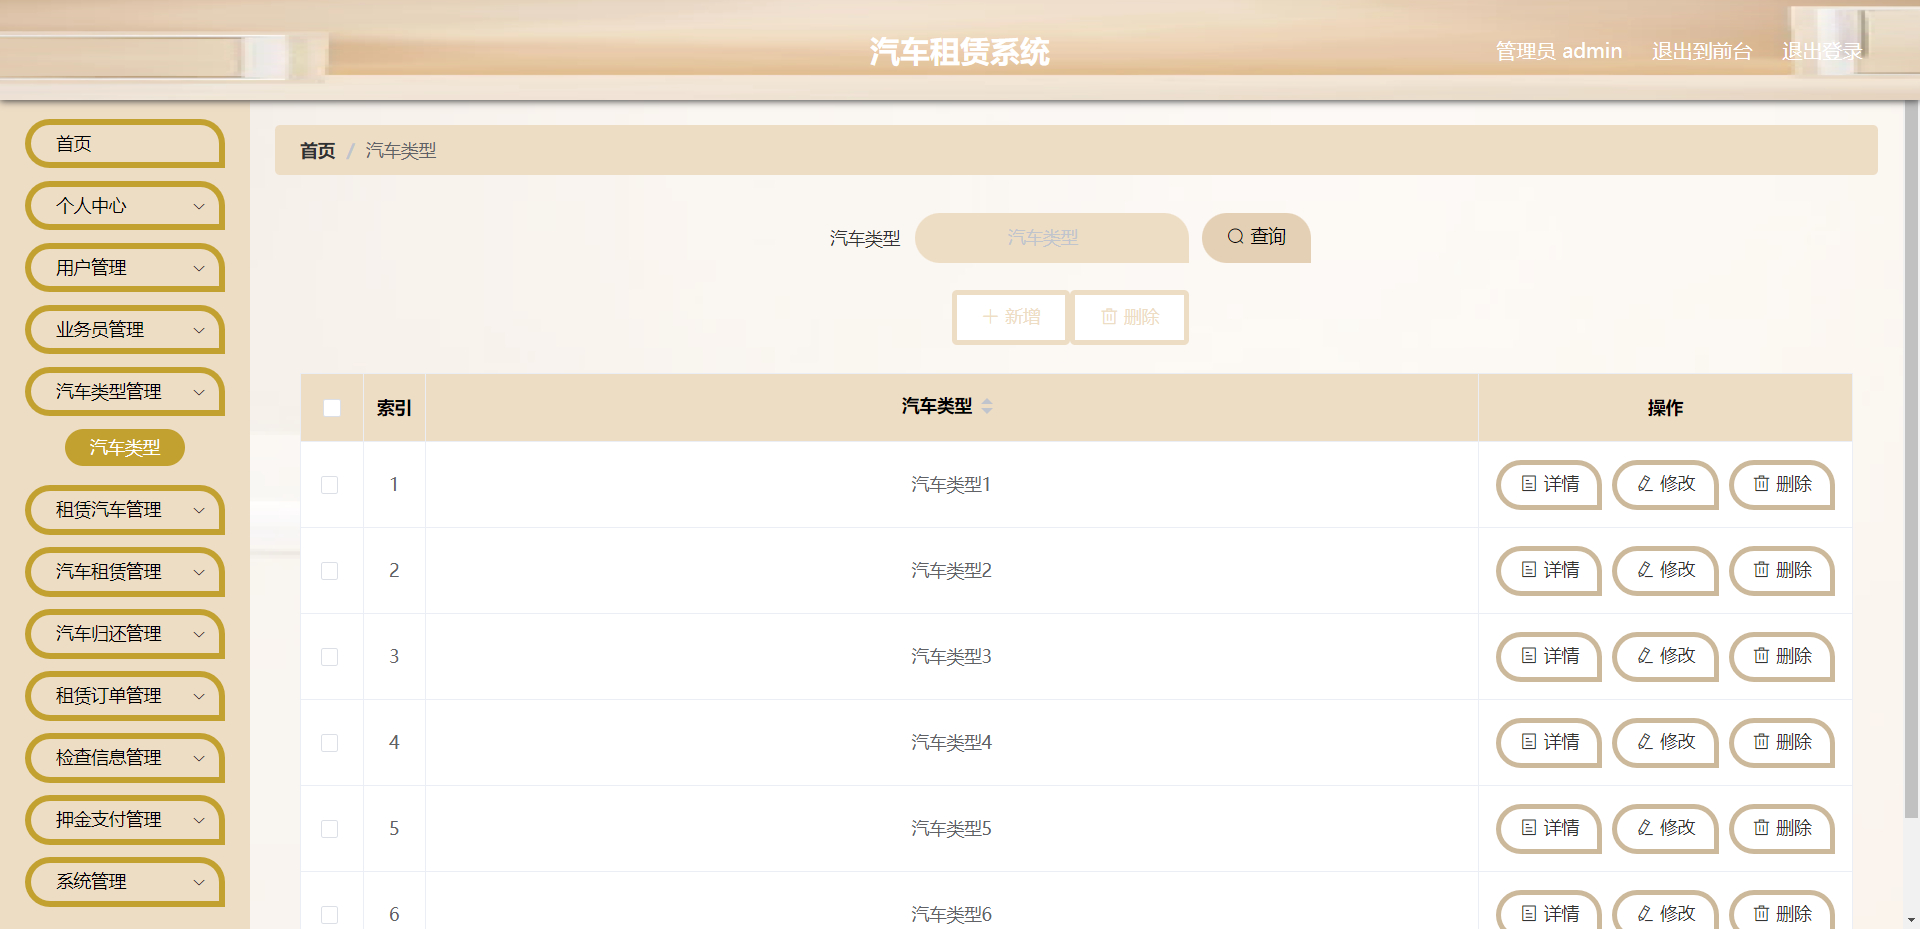Image resolution: width=1920 pixels, height=929 pixels.
Task: Click the 汽车租赁系统 title
Action: (x=960, y=52)
